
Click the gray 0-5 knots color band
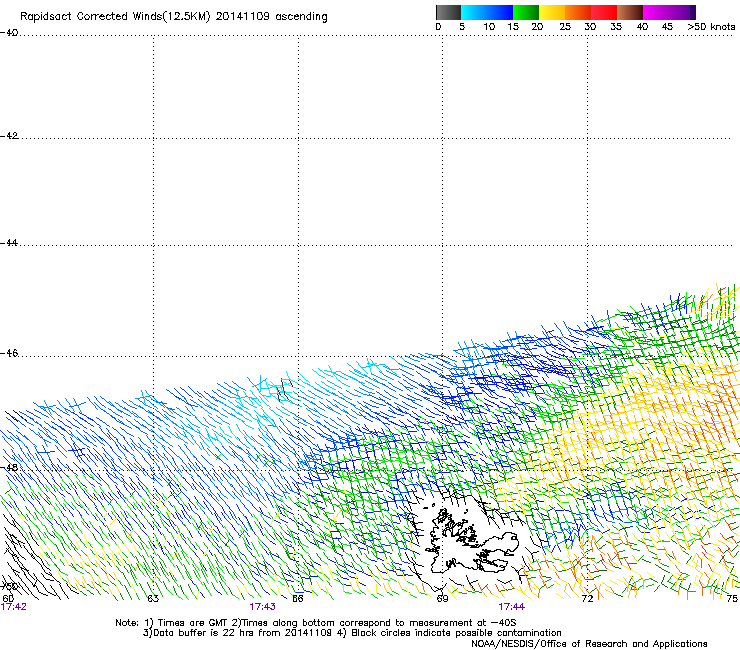(448, 12)
